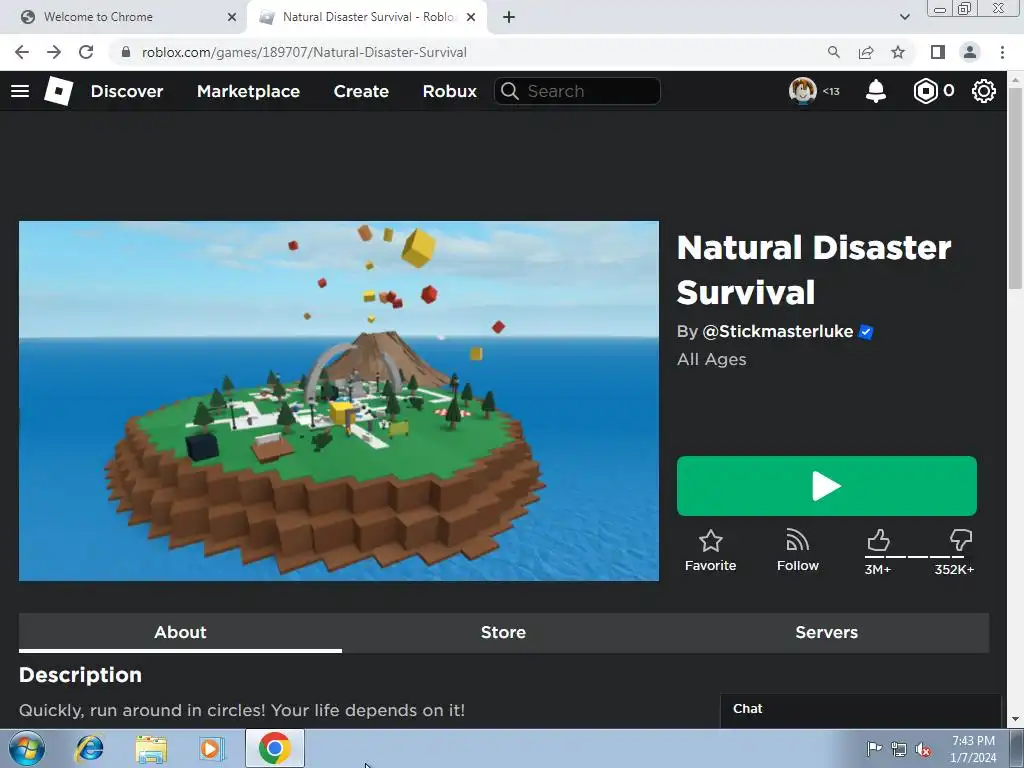Open the Robux balance icon
Image resolution: width=1024 pixels, height=768 pixels.
tap(925, 91)
